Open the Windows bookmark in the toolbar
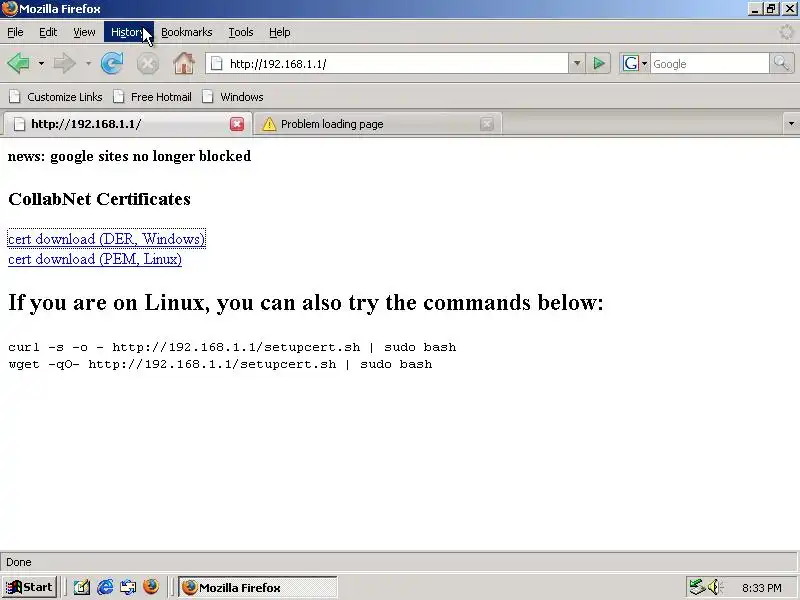Viewport: 800px width, 600px height. [x=233, y=97]
